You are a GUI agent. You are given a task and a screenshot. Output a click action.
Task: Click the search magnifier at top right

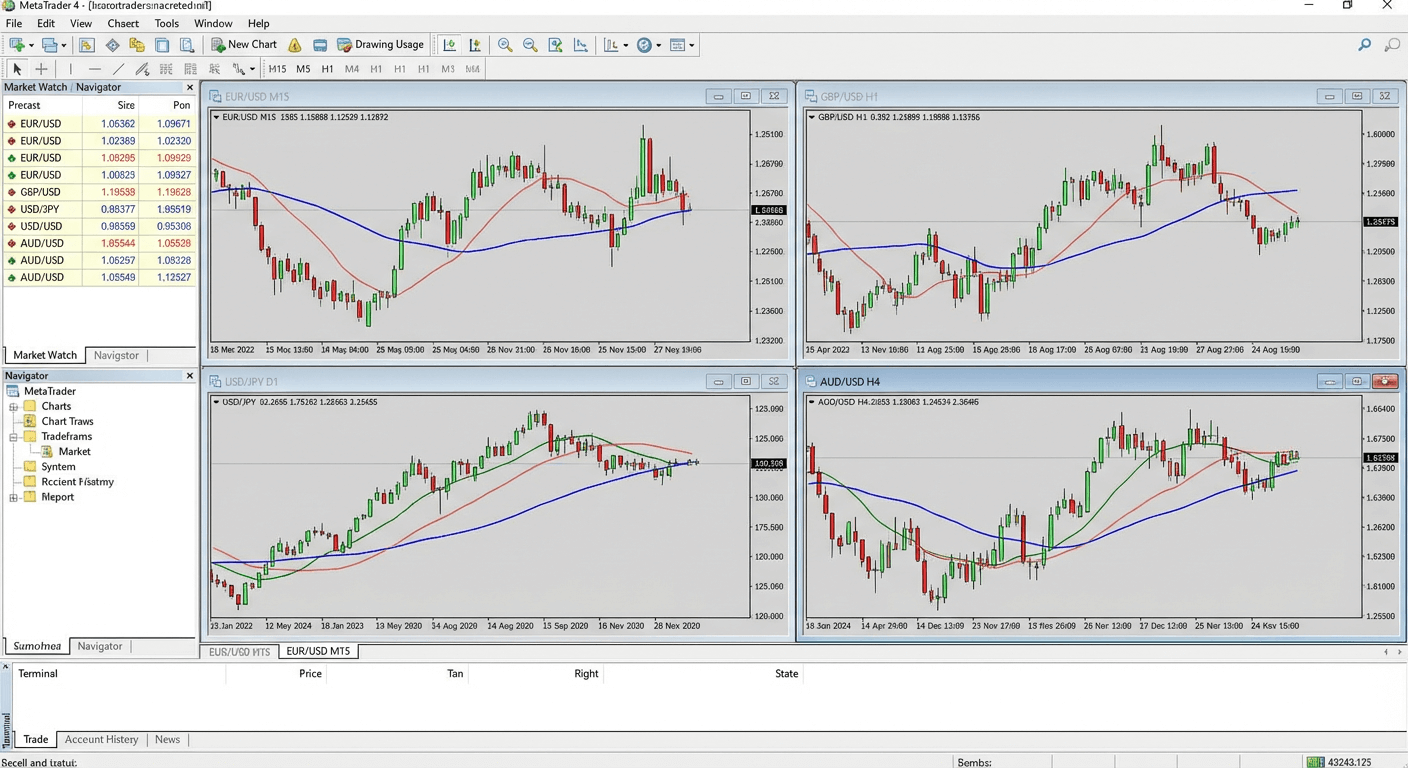(1364, 45)
